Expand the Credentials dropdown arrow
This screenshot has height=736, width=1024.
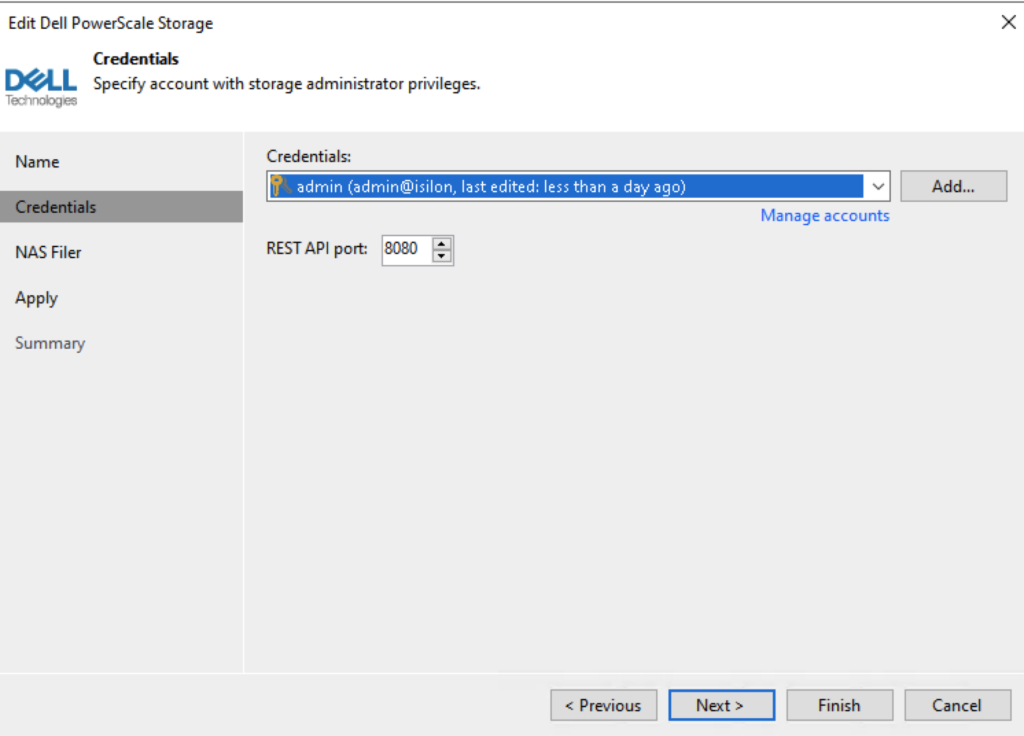(x=877, y=187)
